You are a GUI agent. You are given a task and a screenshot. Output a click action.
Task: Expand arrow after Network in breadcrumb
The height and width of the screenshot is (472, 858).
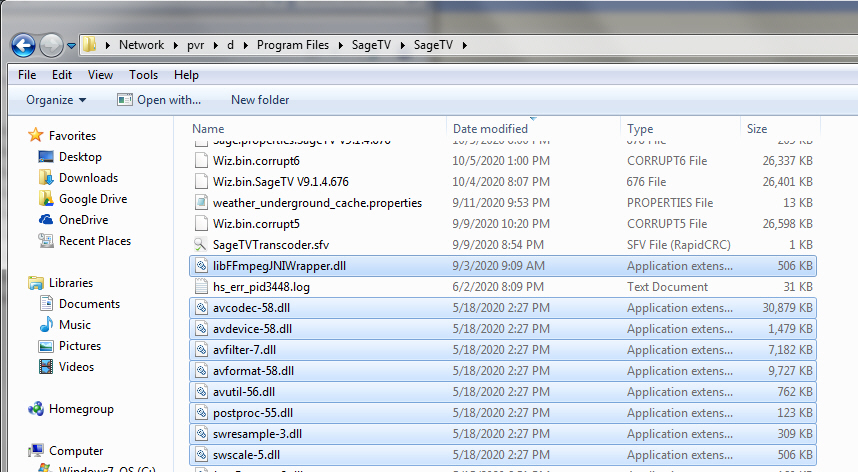[175, 45]
